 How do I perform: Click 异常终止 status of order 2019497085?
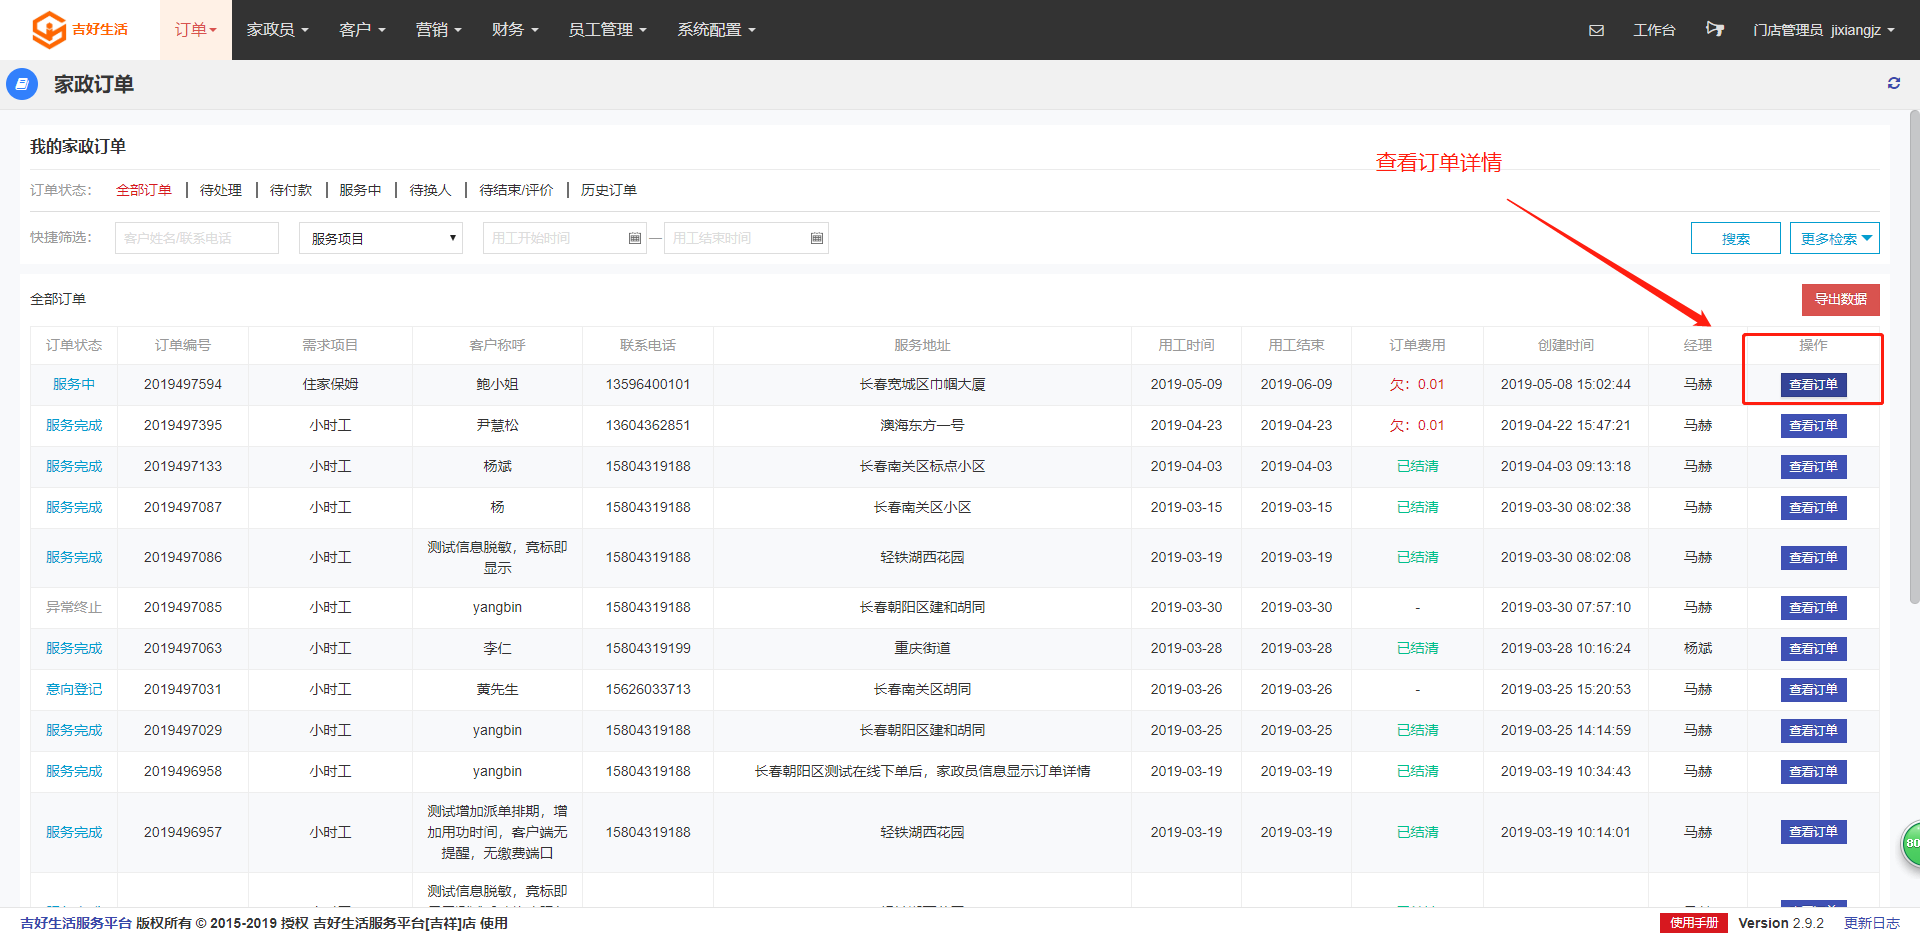(x=74, y=607)
